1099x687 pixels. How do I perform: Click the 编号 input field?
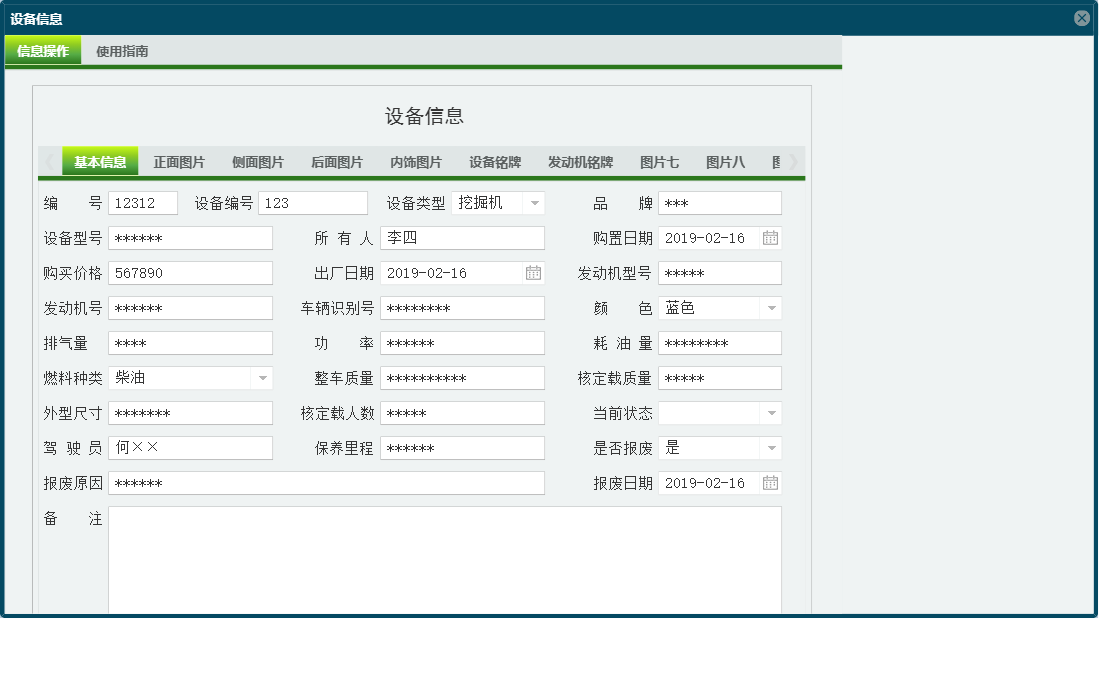(x=142, y=202)
